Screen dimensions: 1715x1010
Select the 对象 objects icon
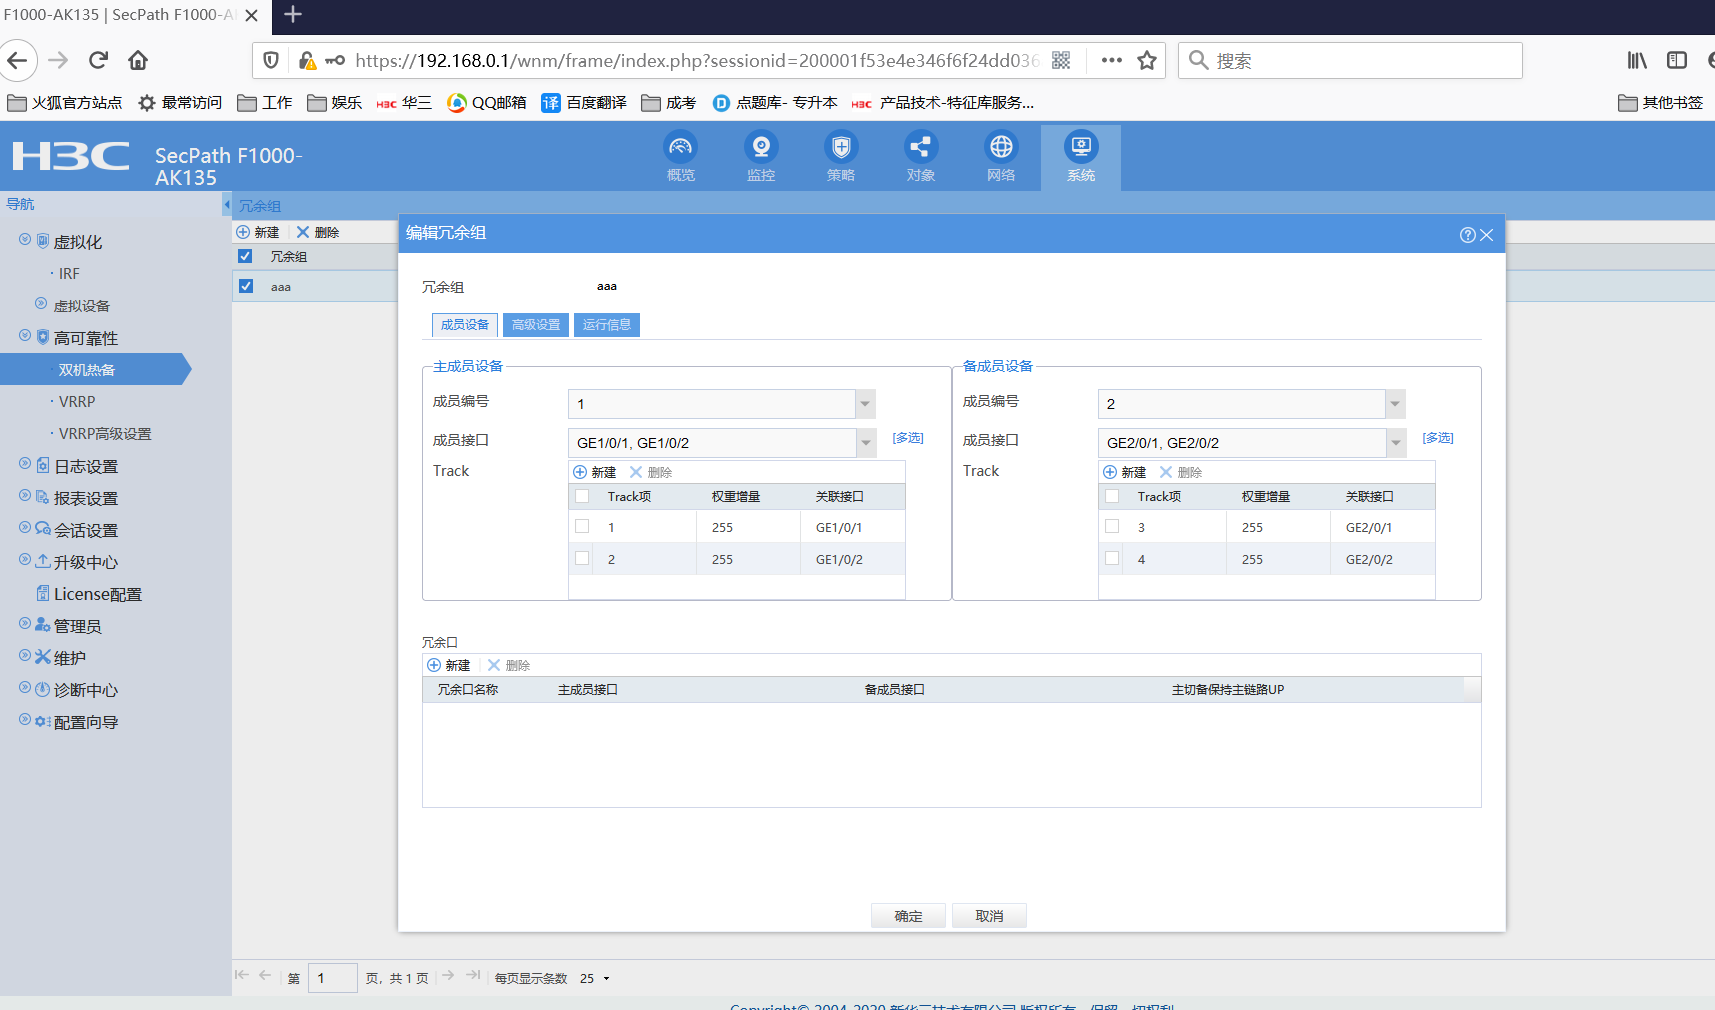(x=920, y=148)
